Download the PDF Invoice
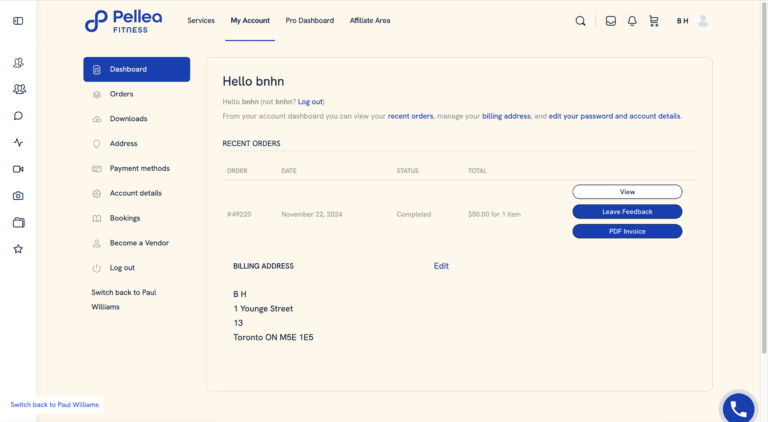768x422 pixels. coord(627,231)
